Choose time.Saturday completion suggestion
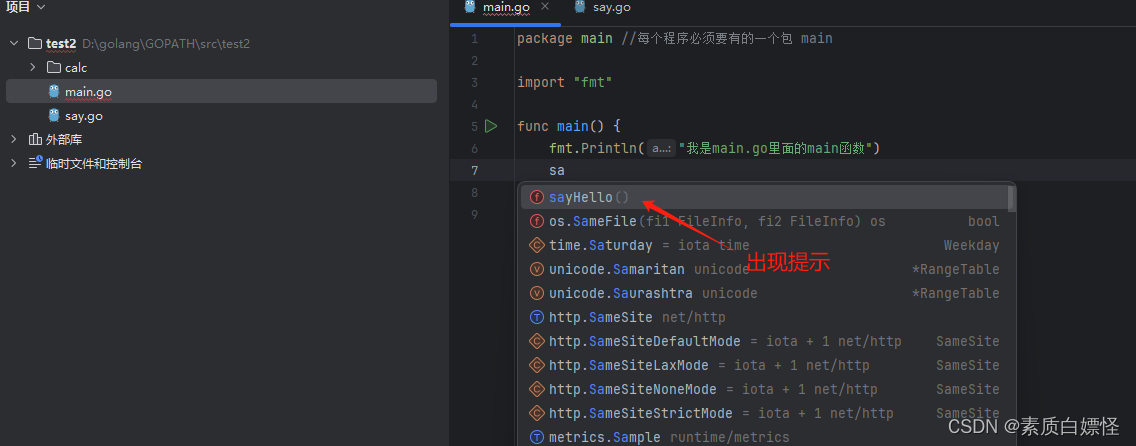Viewport: 1136px width, 446px height. click(x=764, y=245)
